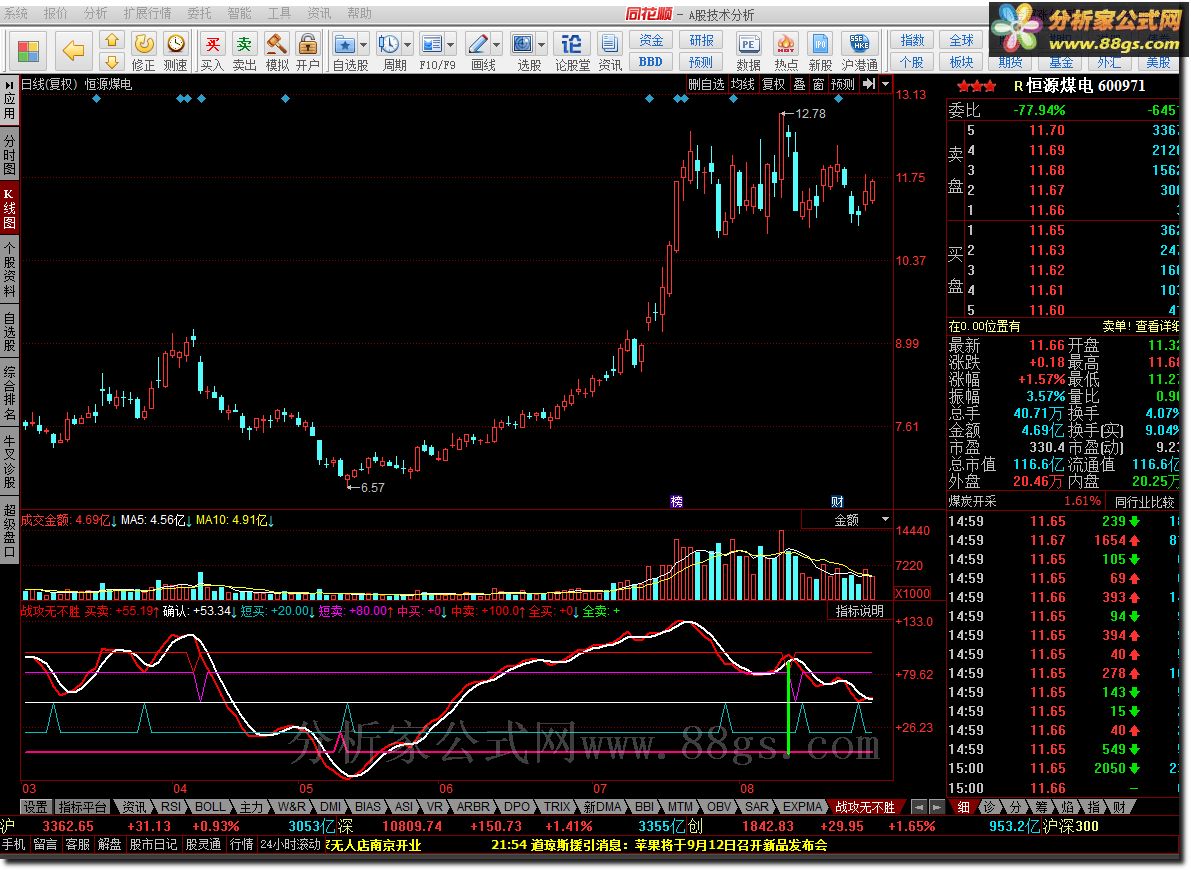The height and width of the screenshot is (870, 1191).
Task: Select the 画线 drawing pencil tool
Action: click(x=478, y=44)
